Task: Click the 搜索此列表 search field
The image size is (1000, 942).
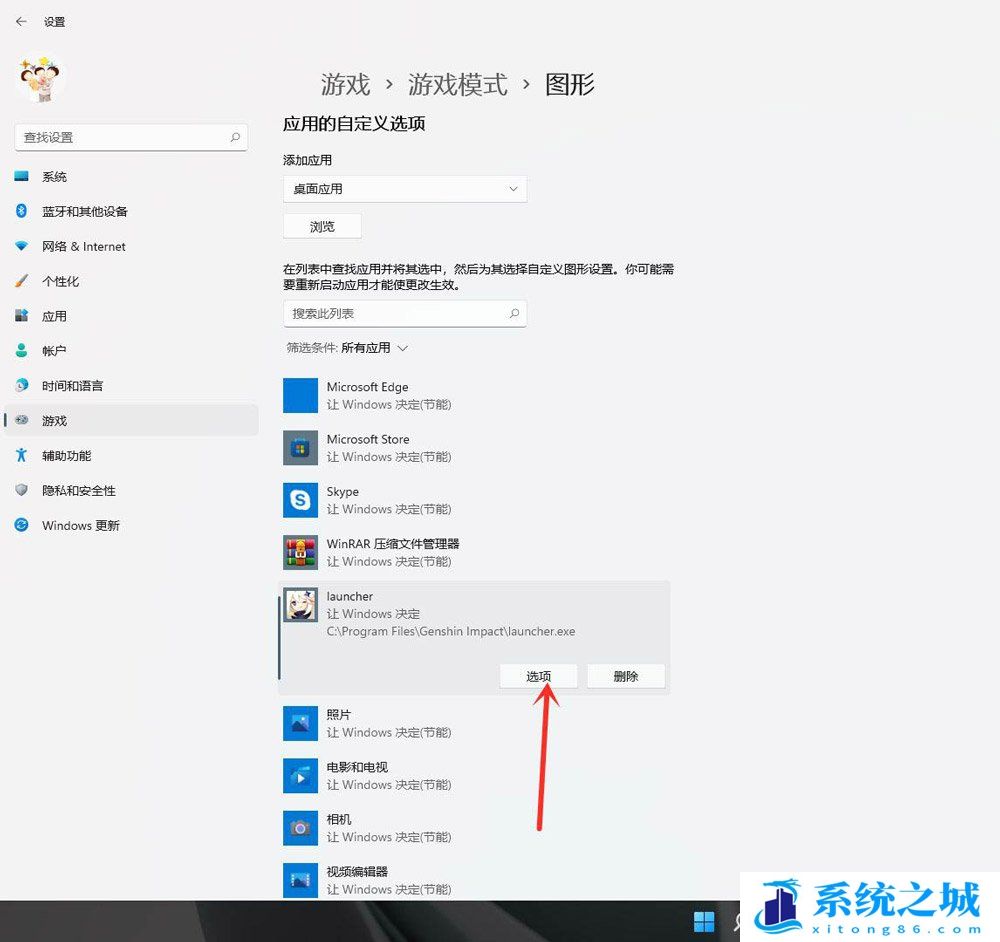Action: (404, 313)
